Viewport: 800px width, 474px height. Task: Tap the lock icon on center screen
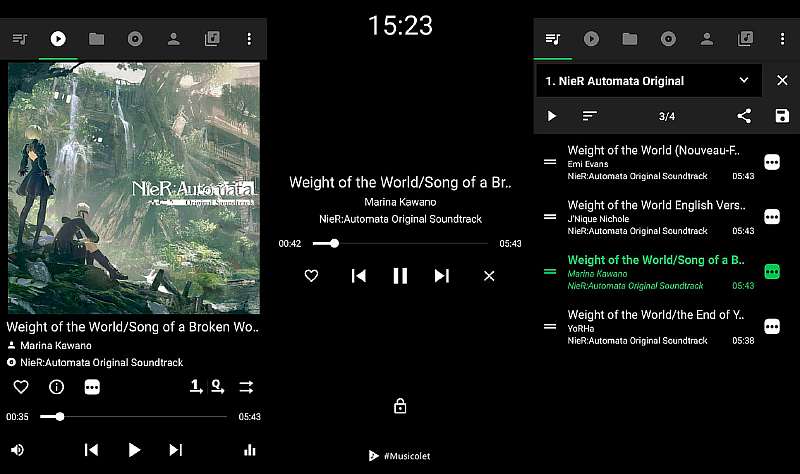[x=400, y=406]
